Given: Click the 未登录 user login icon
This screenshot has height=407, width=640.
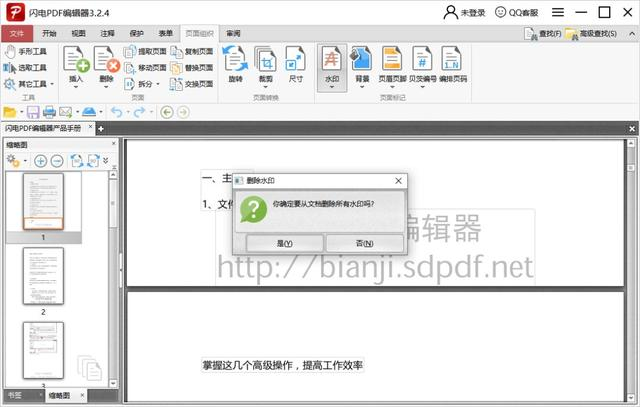Looking at the screenshot, I should click(451, 12).
